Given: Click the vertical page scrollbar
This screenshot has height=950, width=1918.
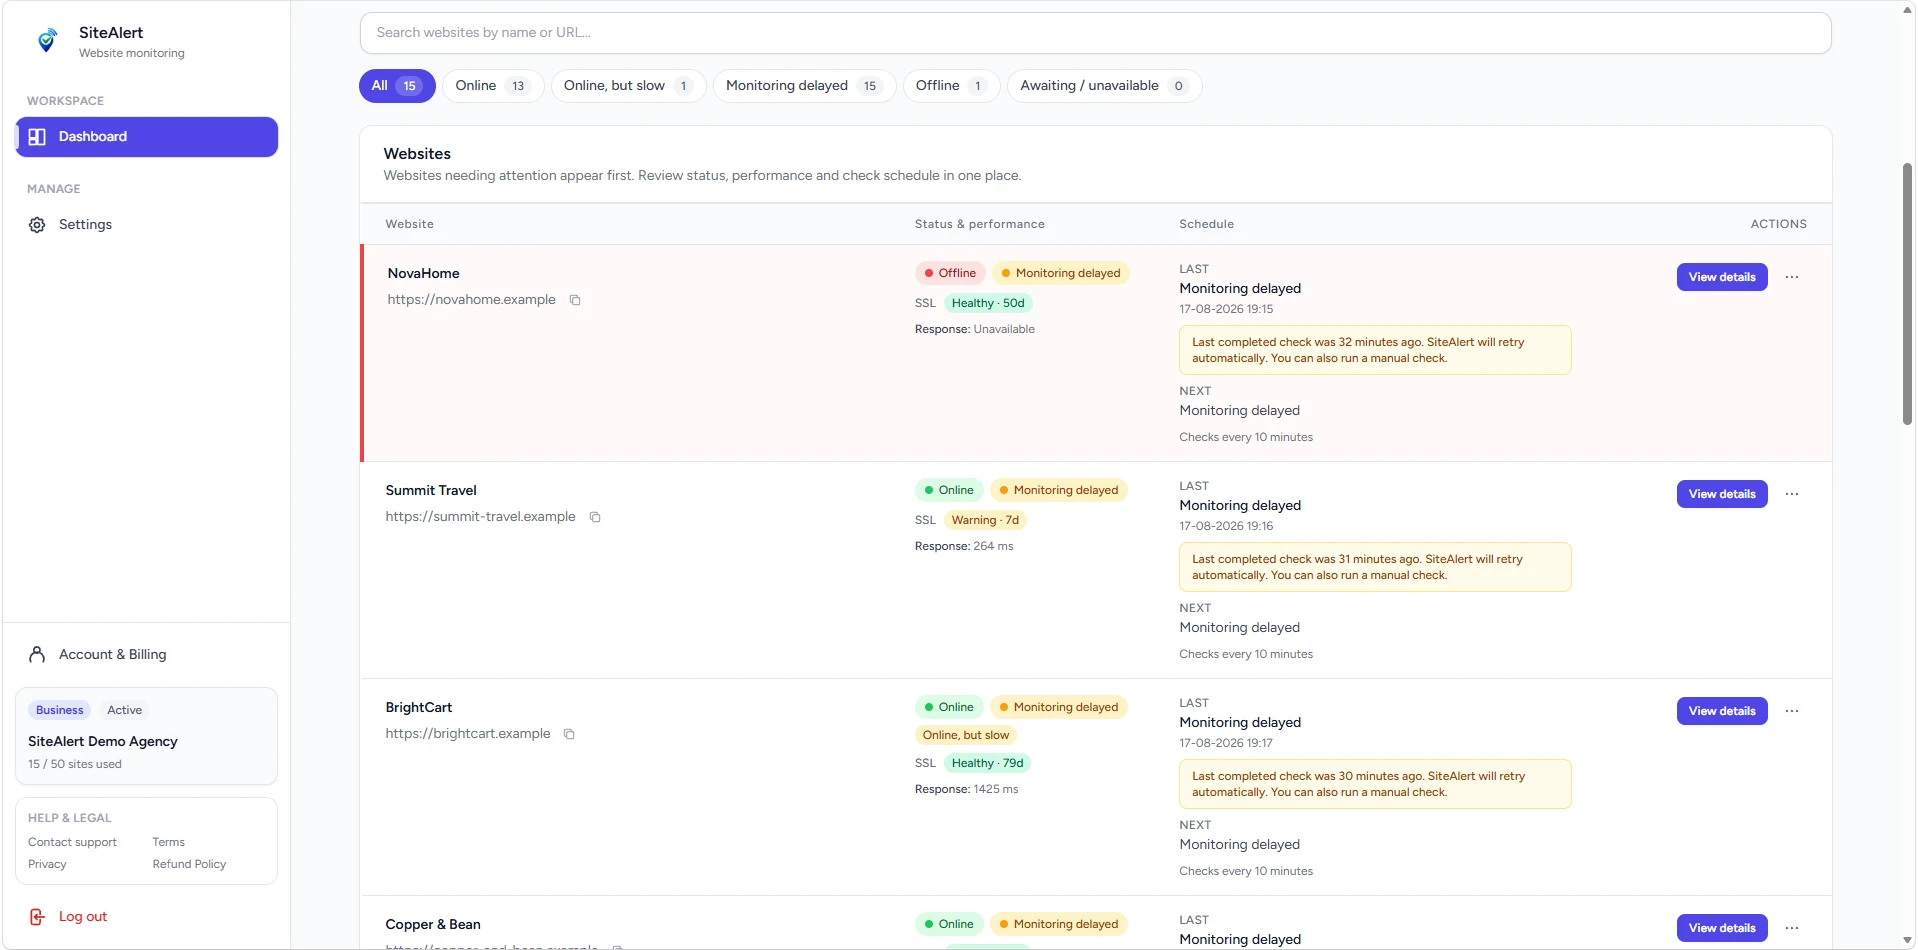Looking at the screenshot, I should (x=1907, y=295).
